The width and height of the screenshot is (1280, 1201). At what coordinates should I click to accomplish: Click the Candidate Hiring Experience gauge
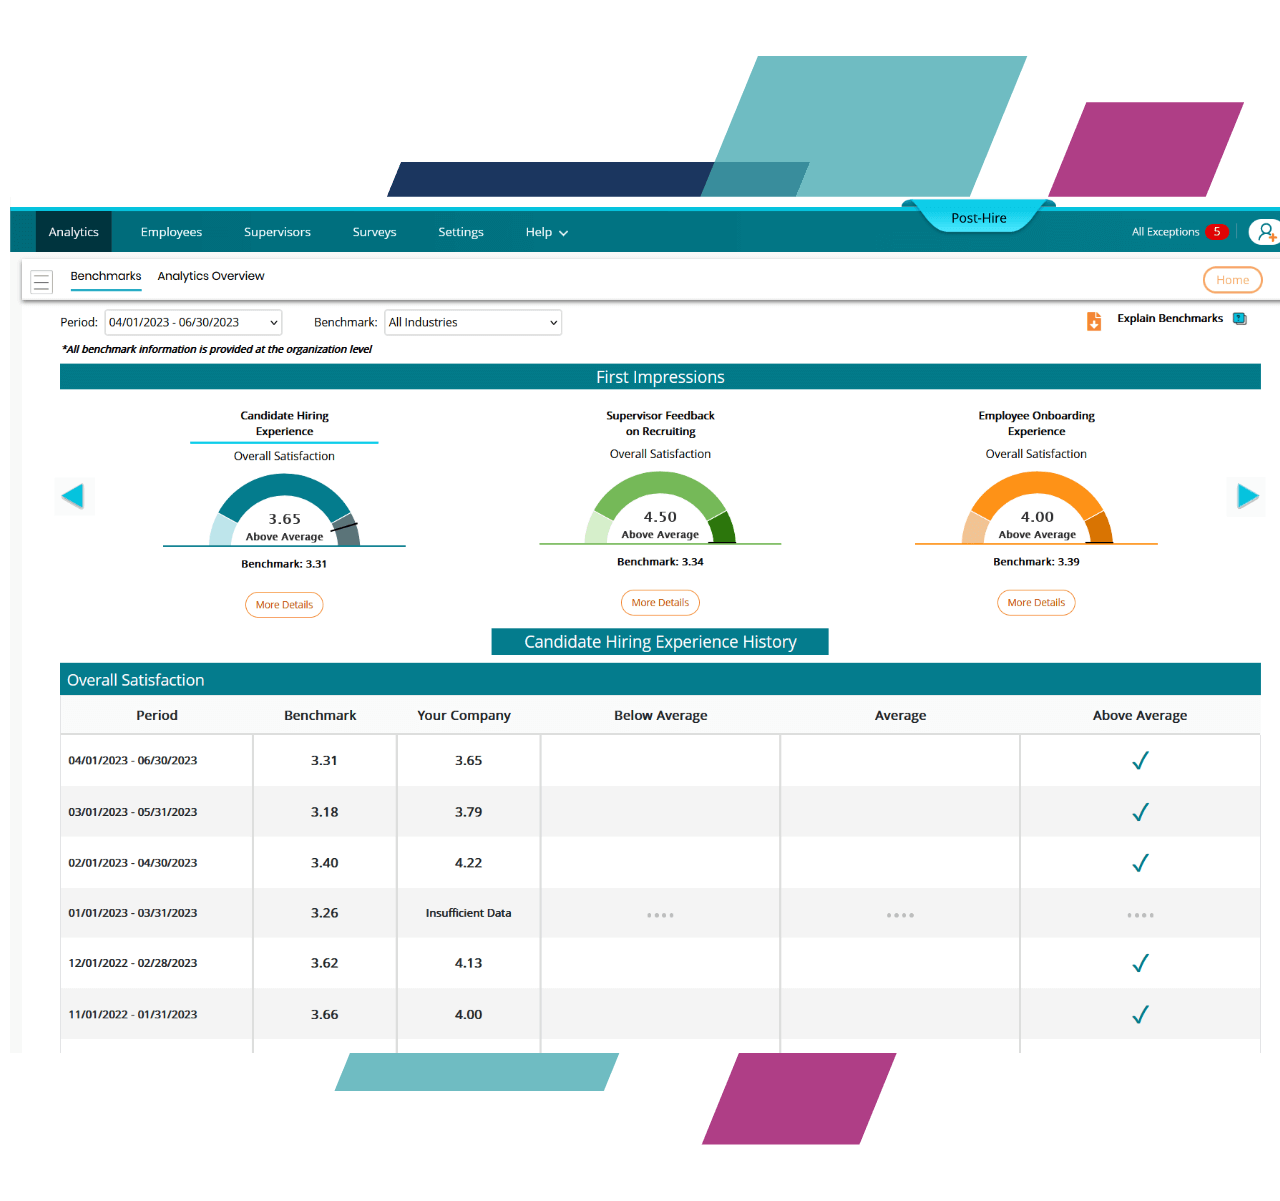pos(284,511)
